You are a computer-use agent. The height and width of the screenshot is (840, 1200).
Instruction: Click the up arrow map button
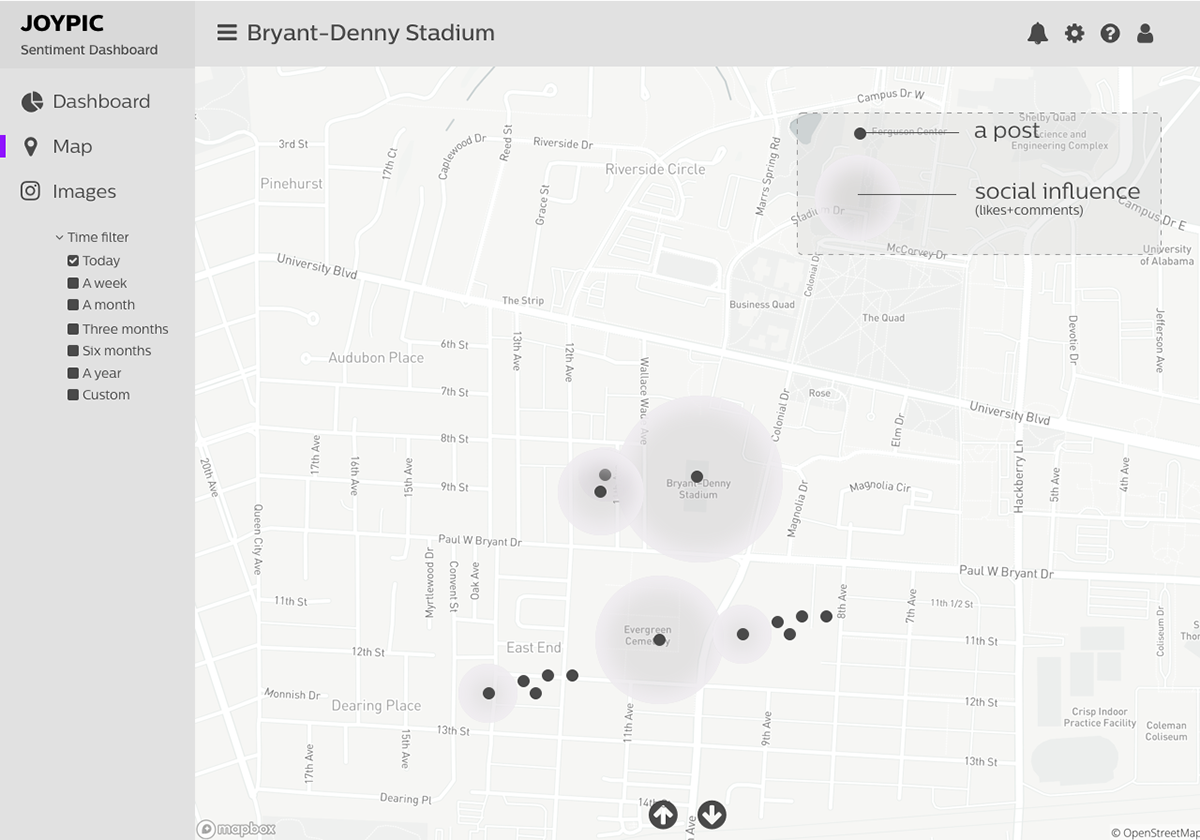[x=663, y=815]
